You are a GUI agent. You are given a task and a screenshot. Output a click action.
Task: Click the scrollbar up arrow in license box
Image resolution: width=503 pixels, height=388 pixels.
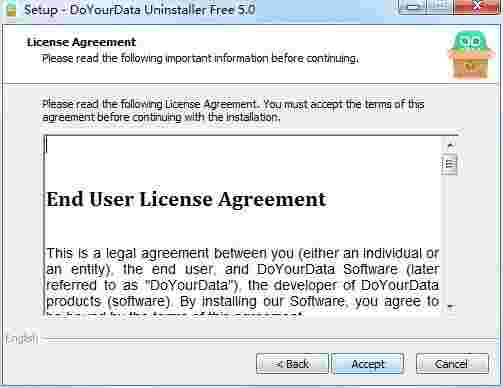tap(450, 145)
